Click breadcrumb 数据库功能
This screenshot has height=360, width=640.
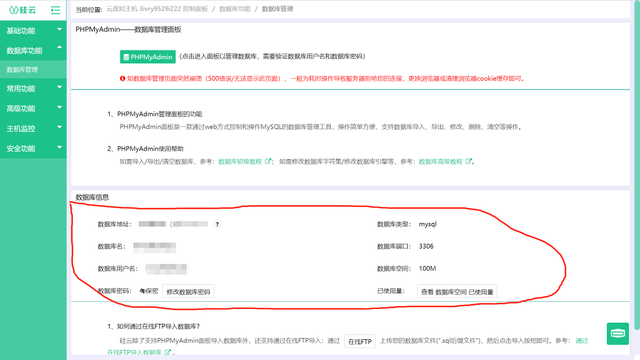(235, 9)
